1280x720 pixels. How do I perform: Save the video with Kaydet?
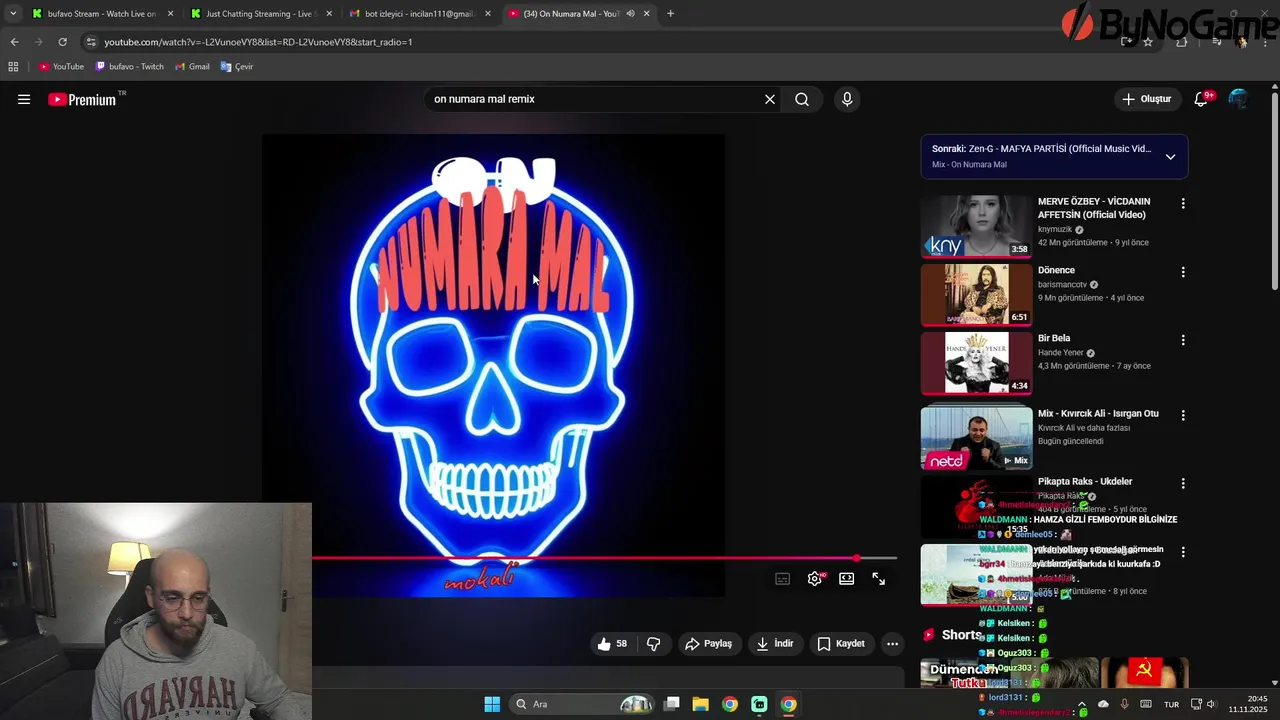(841, 644)
